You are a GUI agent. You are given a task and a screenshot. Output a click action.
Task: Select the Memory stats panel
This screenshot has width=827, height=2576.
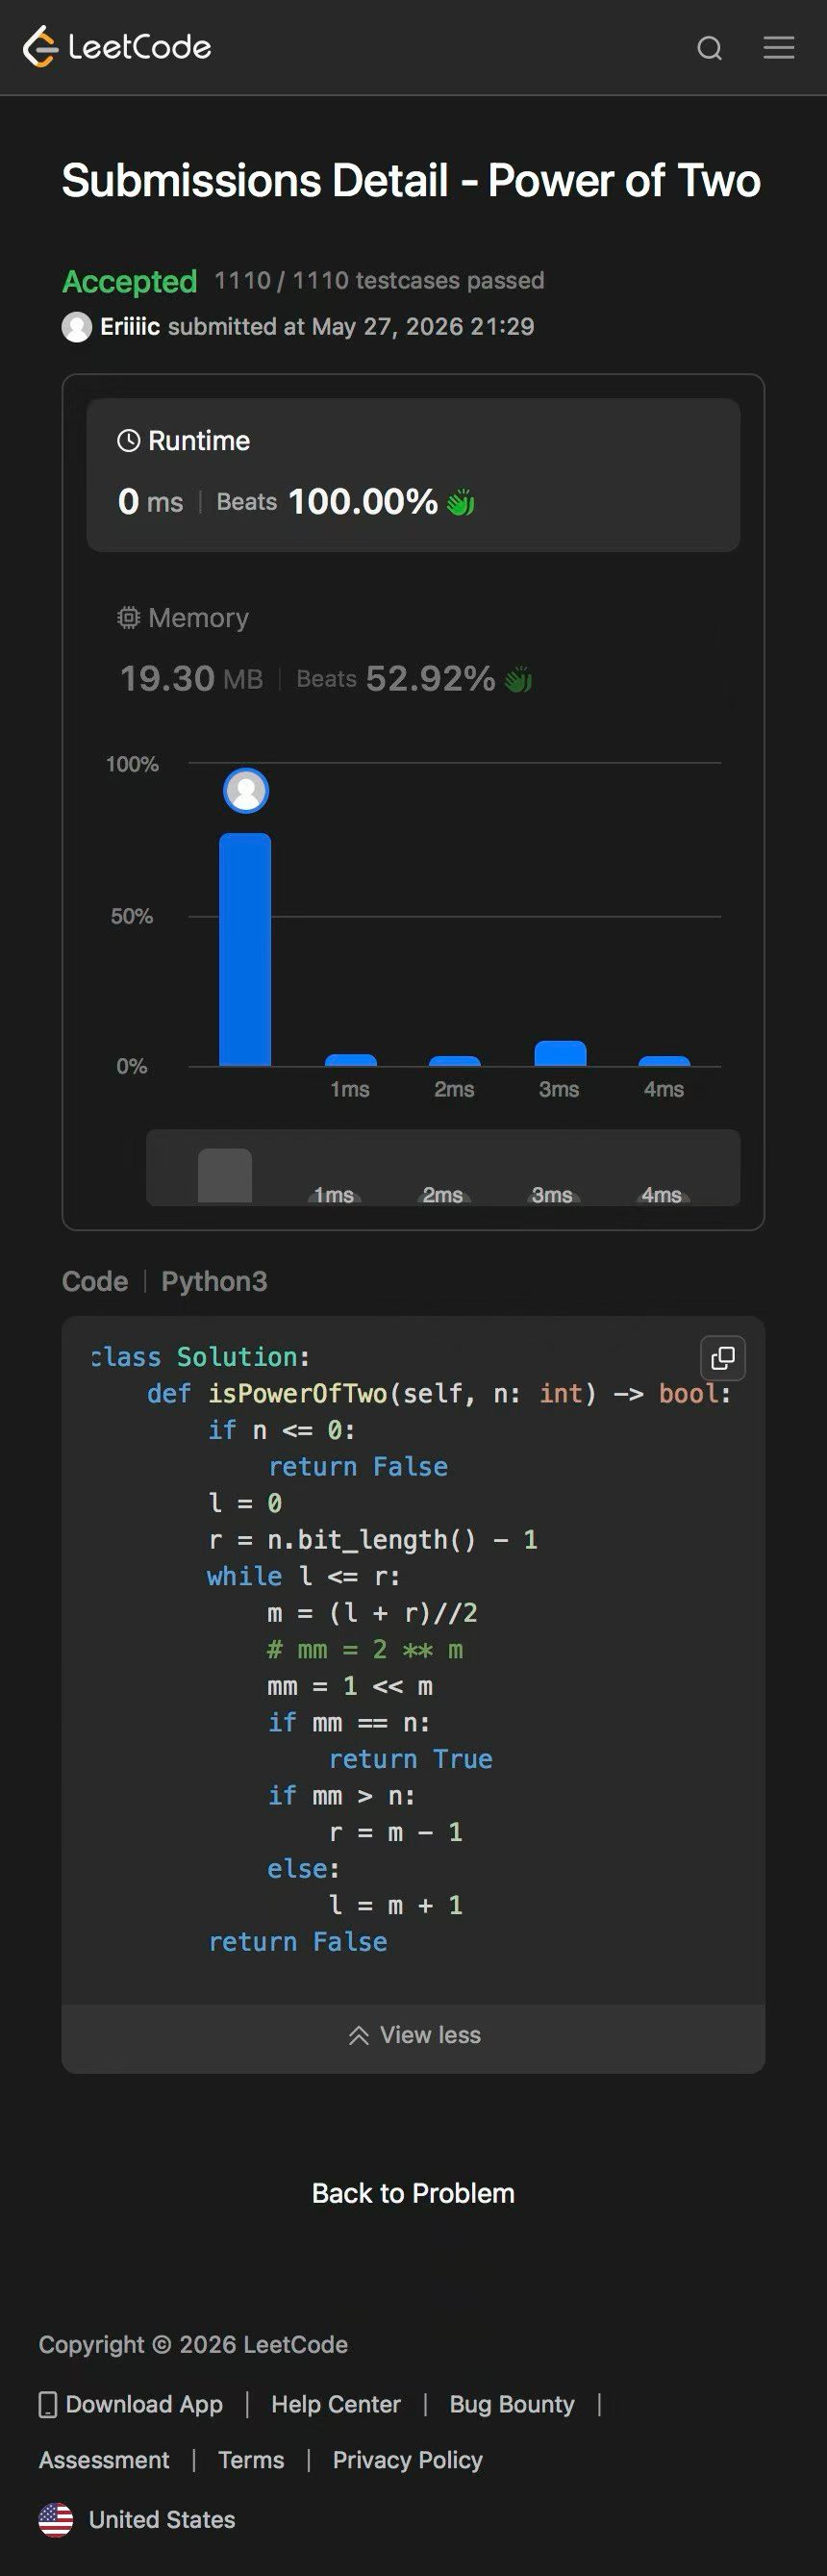coord(413,648)
